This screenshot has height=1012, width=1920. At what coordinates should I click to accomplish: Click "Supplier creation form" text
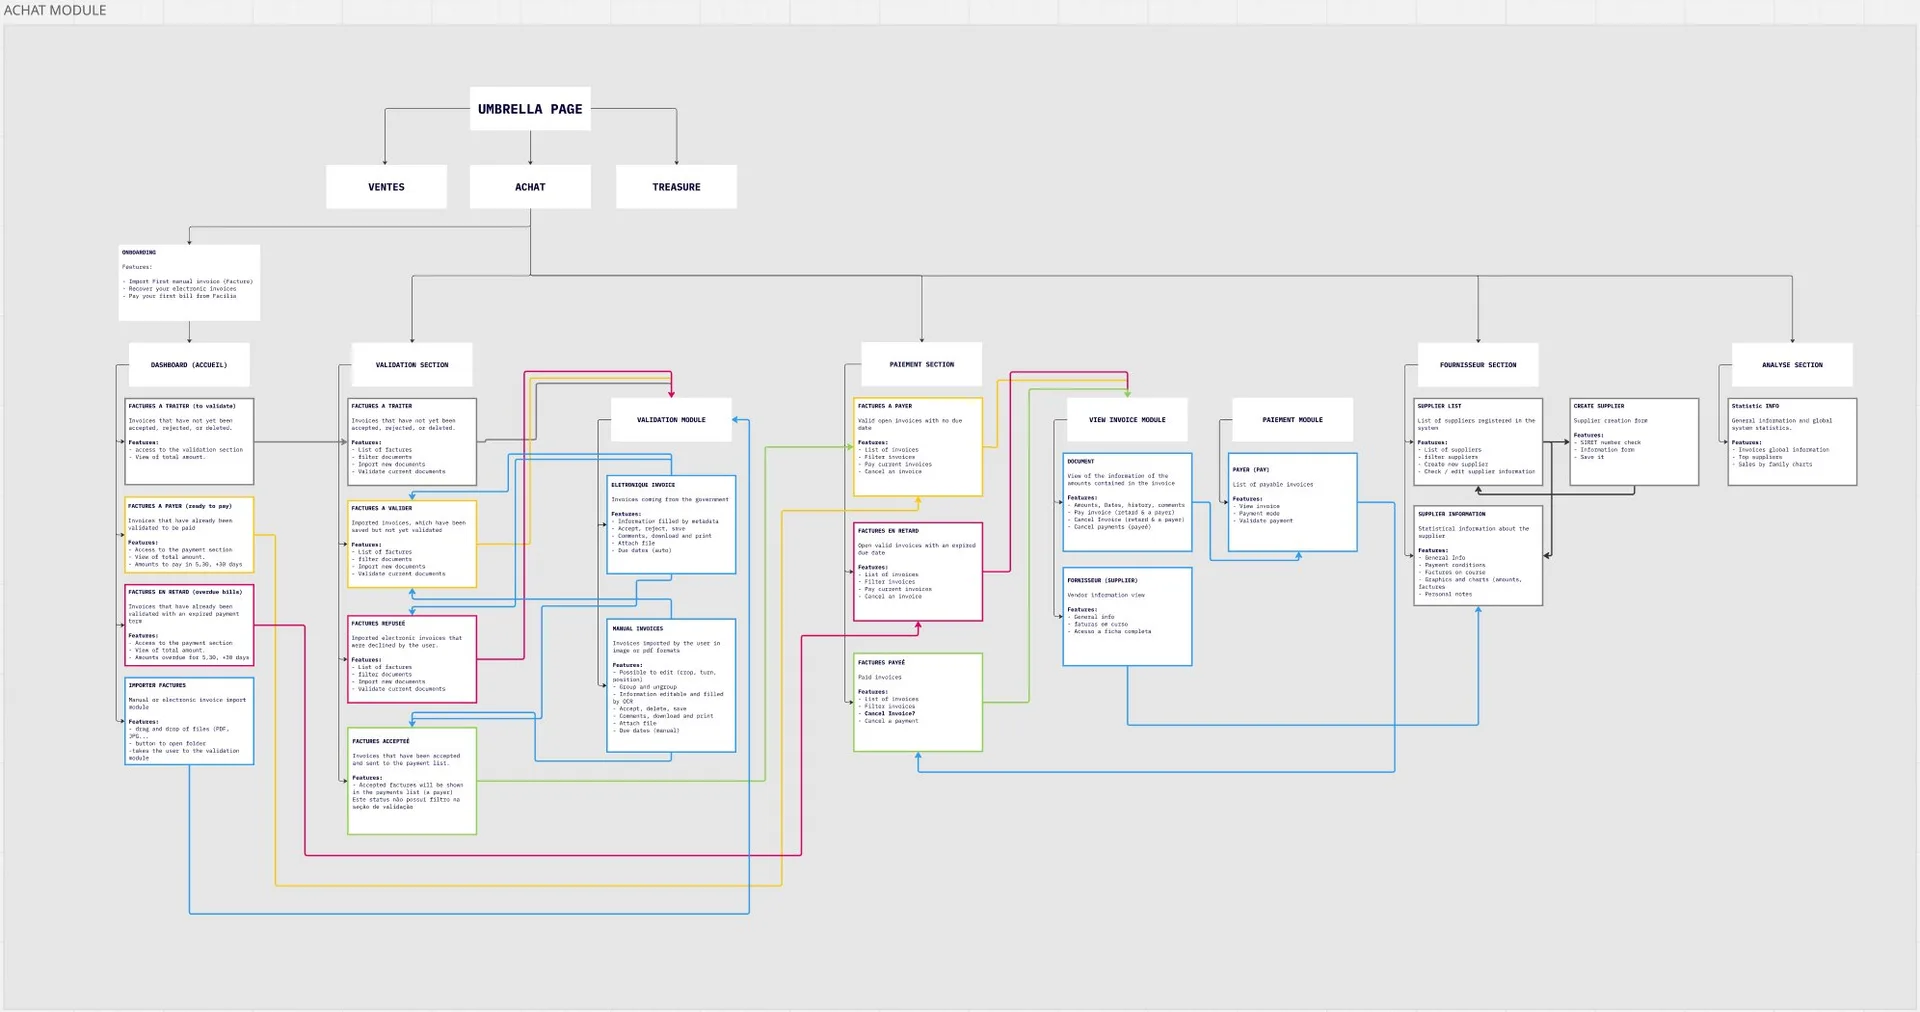1610,421
